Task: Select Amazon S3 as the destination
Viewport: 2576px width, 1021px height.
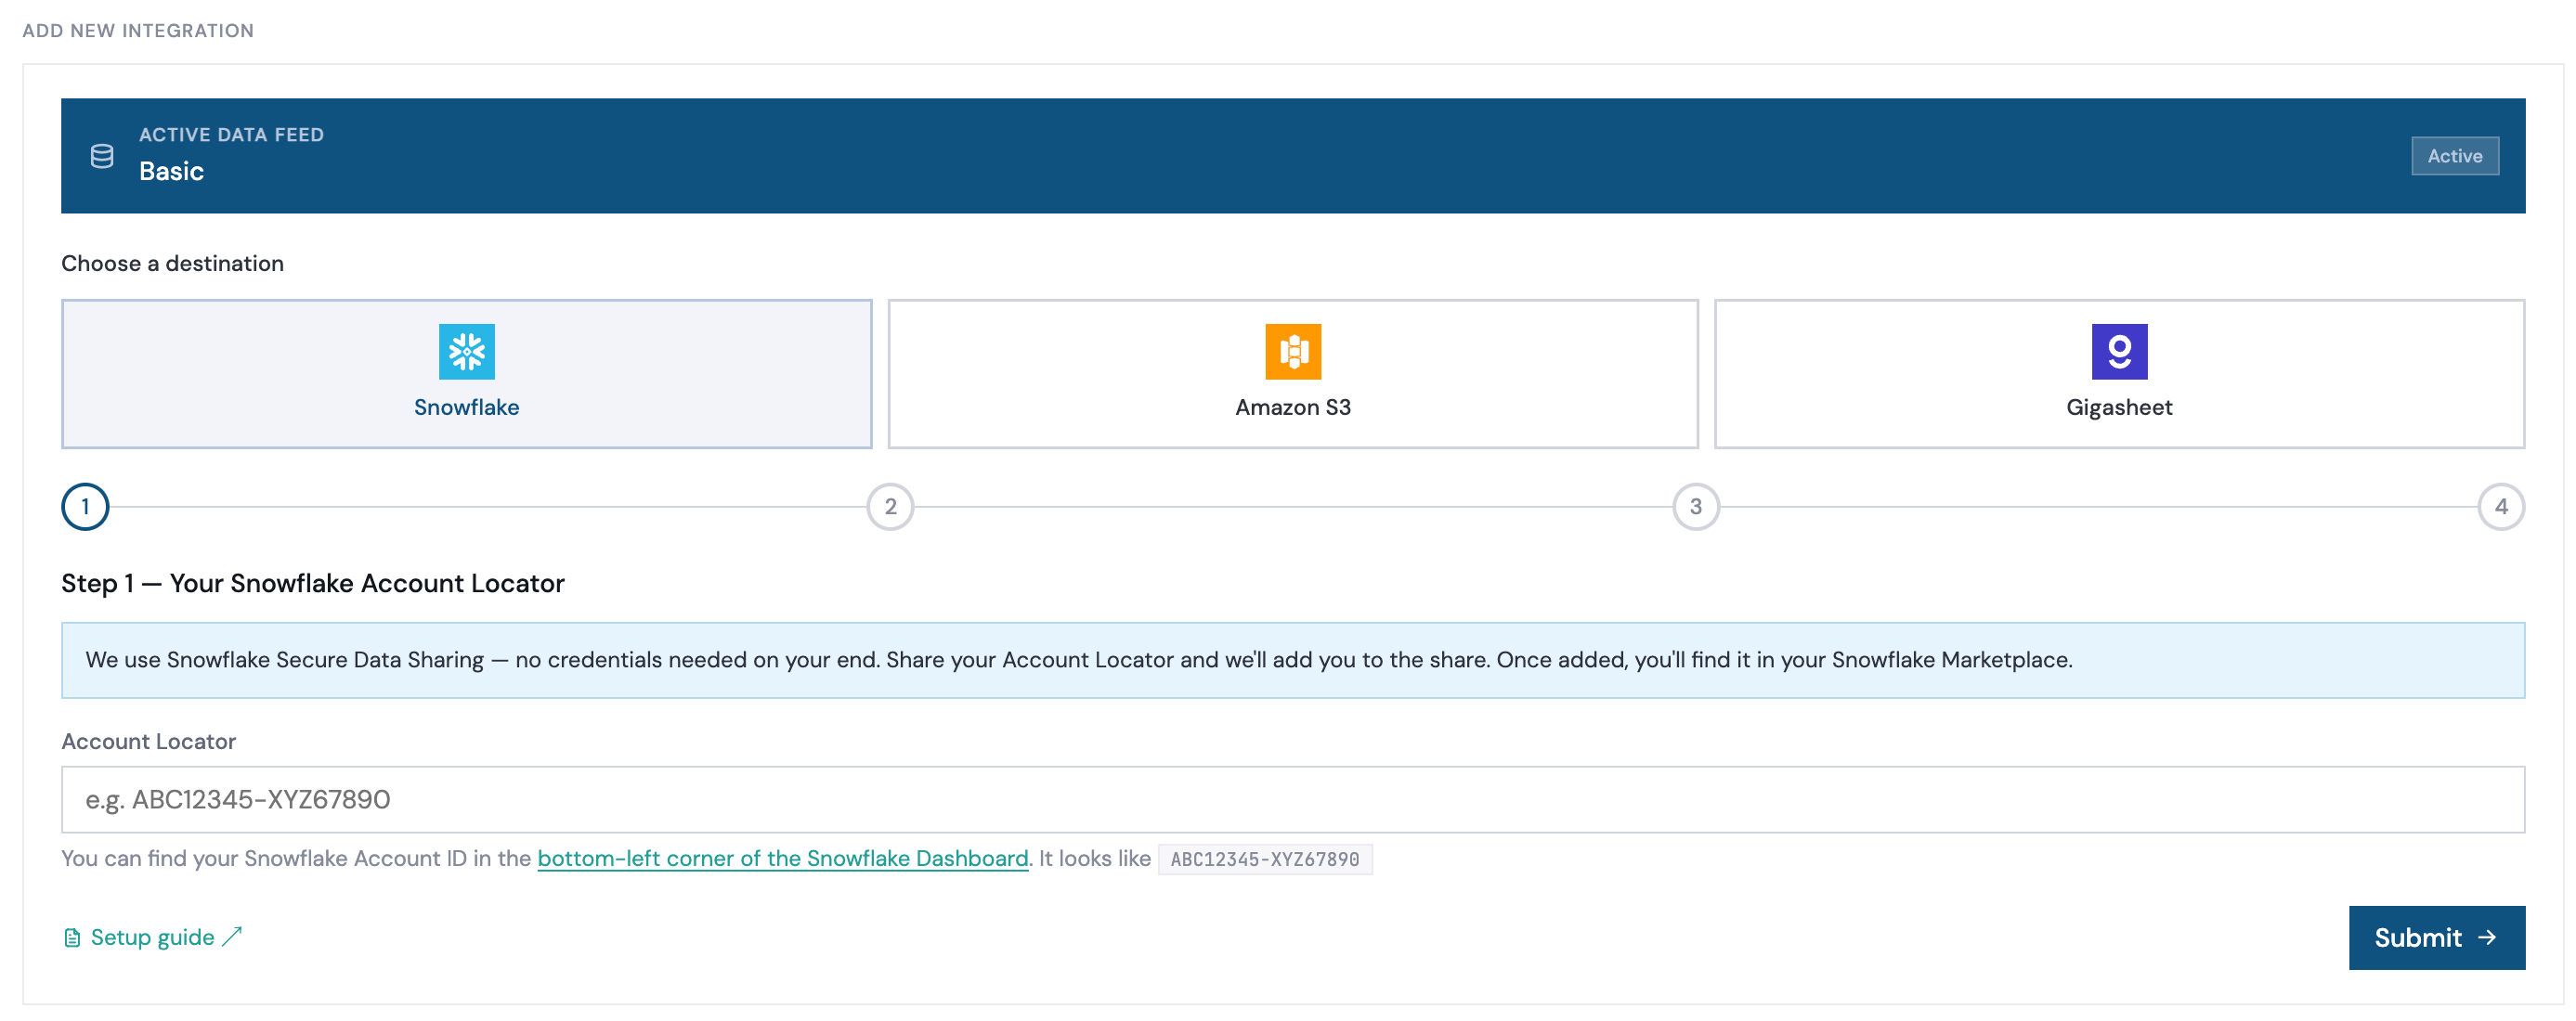Action: tap(1292, 374)
